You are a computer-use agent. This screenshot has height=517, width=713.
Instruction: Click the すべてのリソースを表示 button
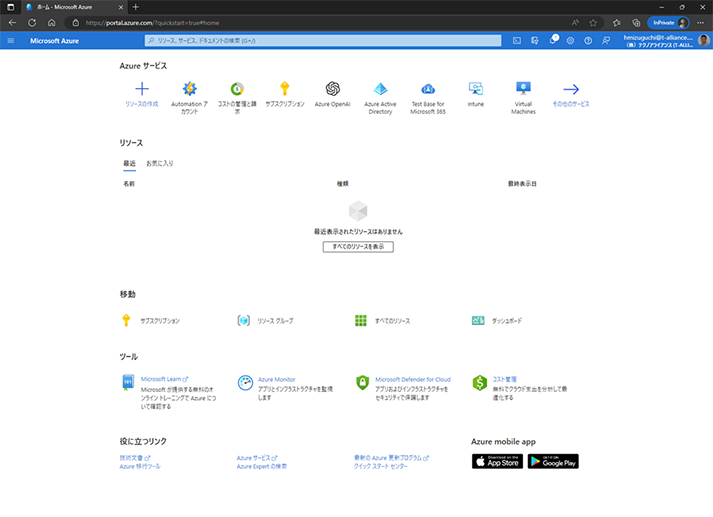coord(358,246)
